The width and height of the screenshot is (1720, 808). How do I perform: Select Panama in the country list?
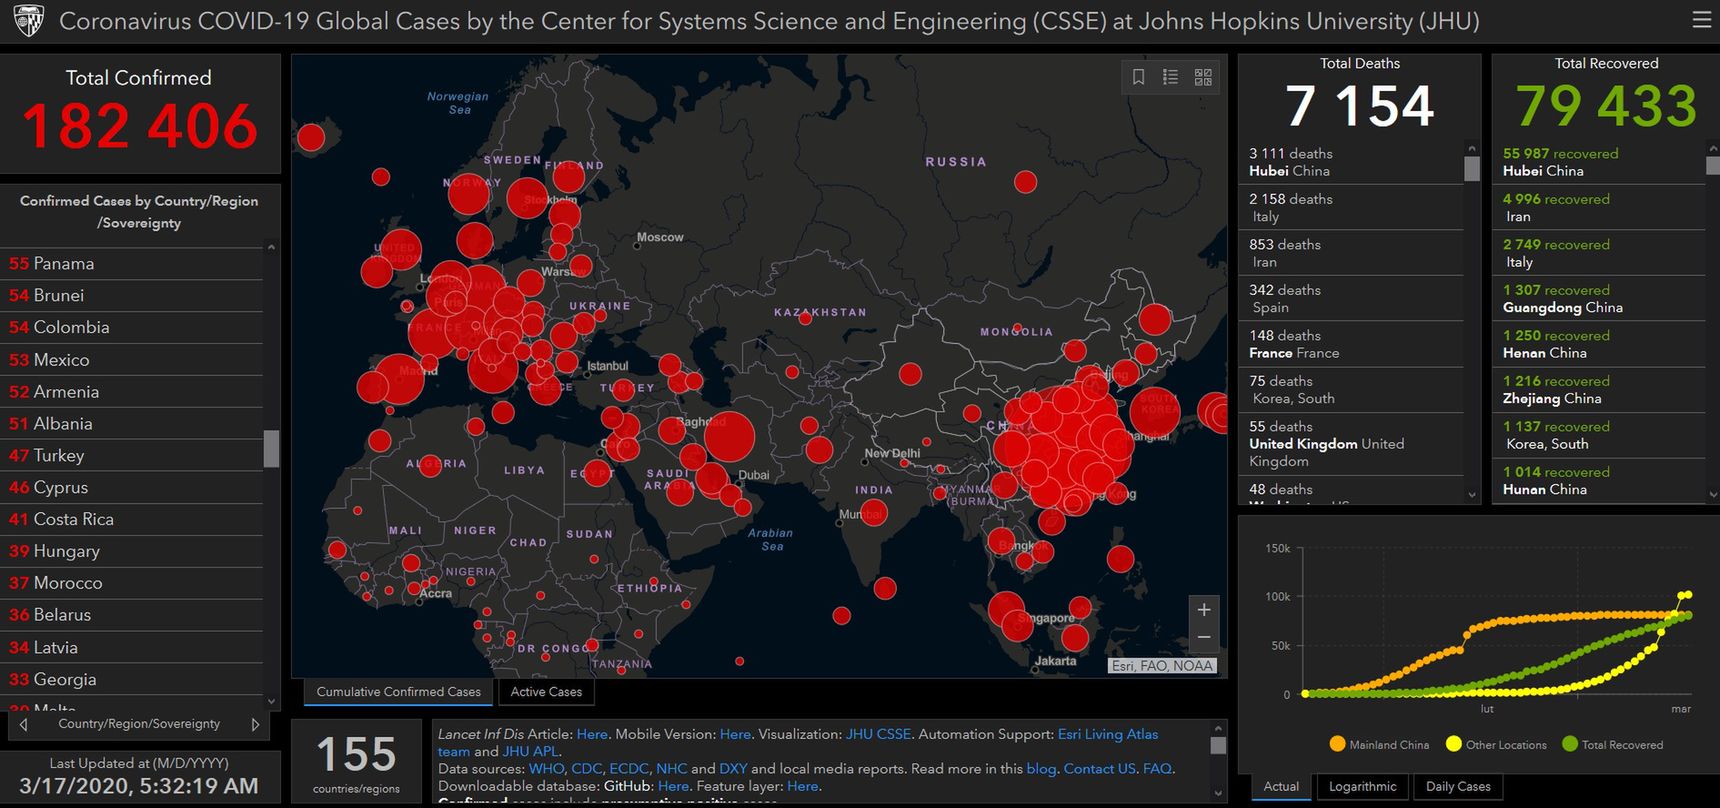coord(132,264)
